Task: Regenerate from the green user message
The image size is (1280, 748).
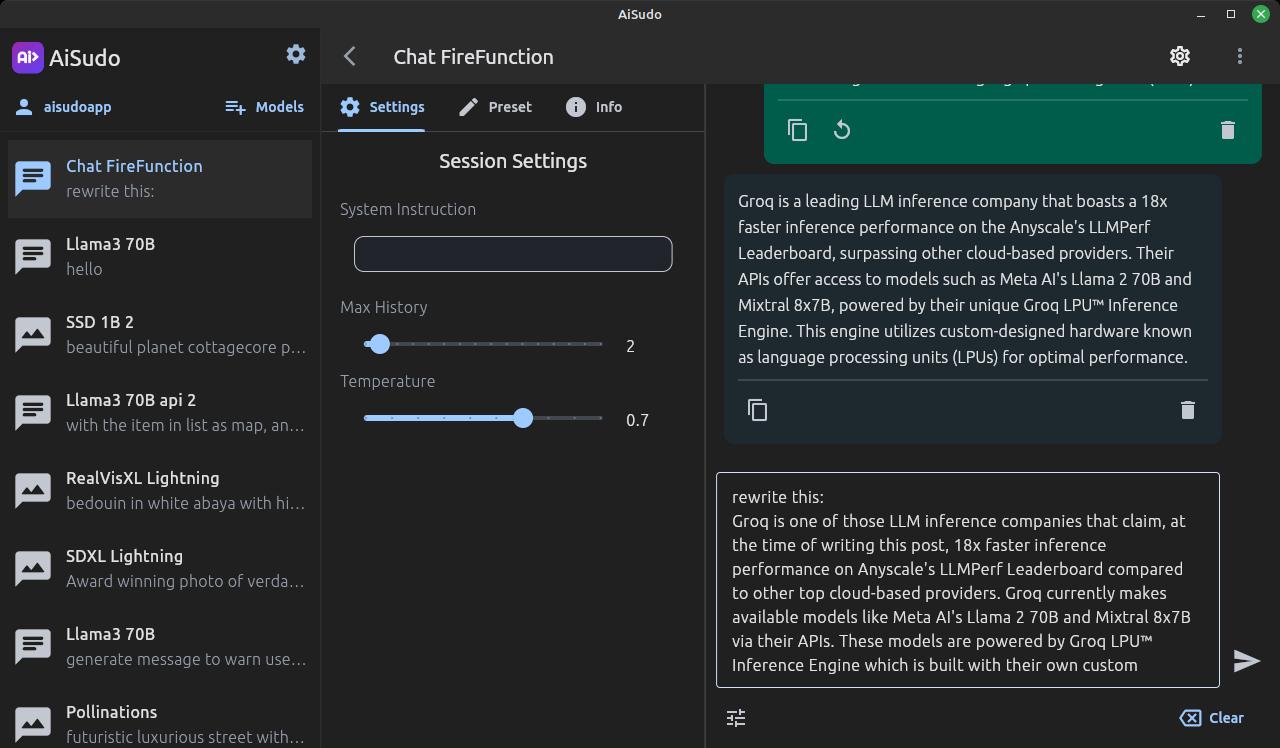Action: click(x=842, y=130)
